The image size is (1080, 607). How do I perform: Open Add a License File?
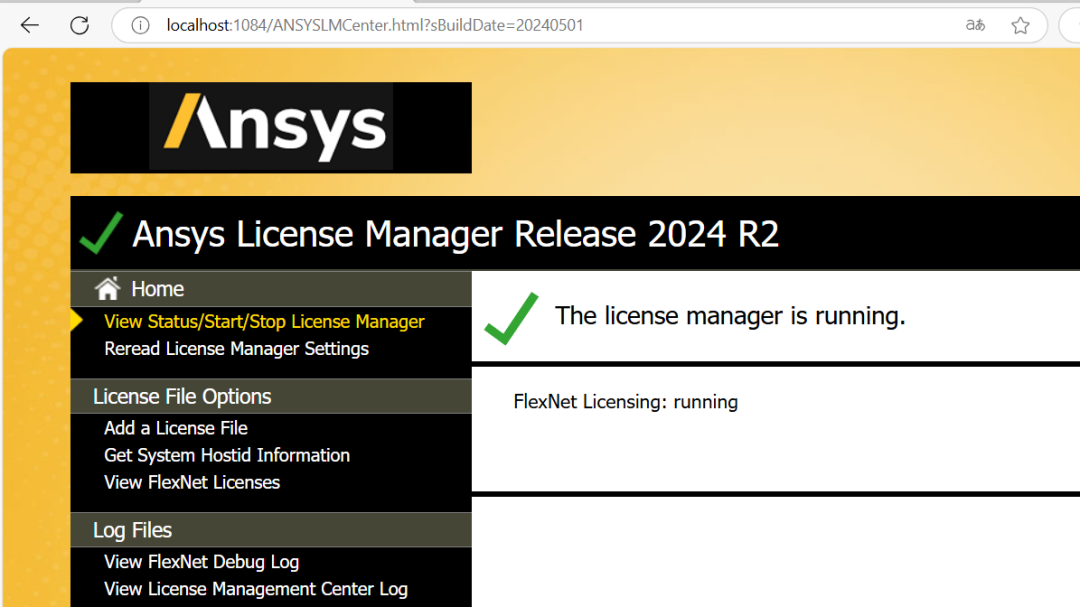pyautogui.click(x=176, y=428)
